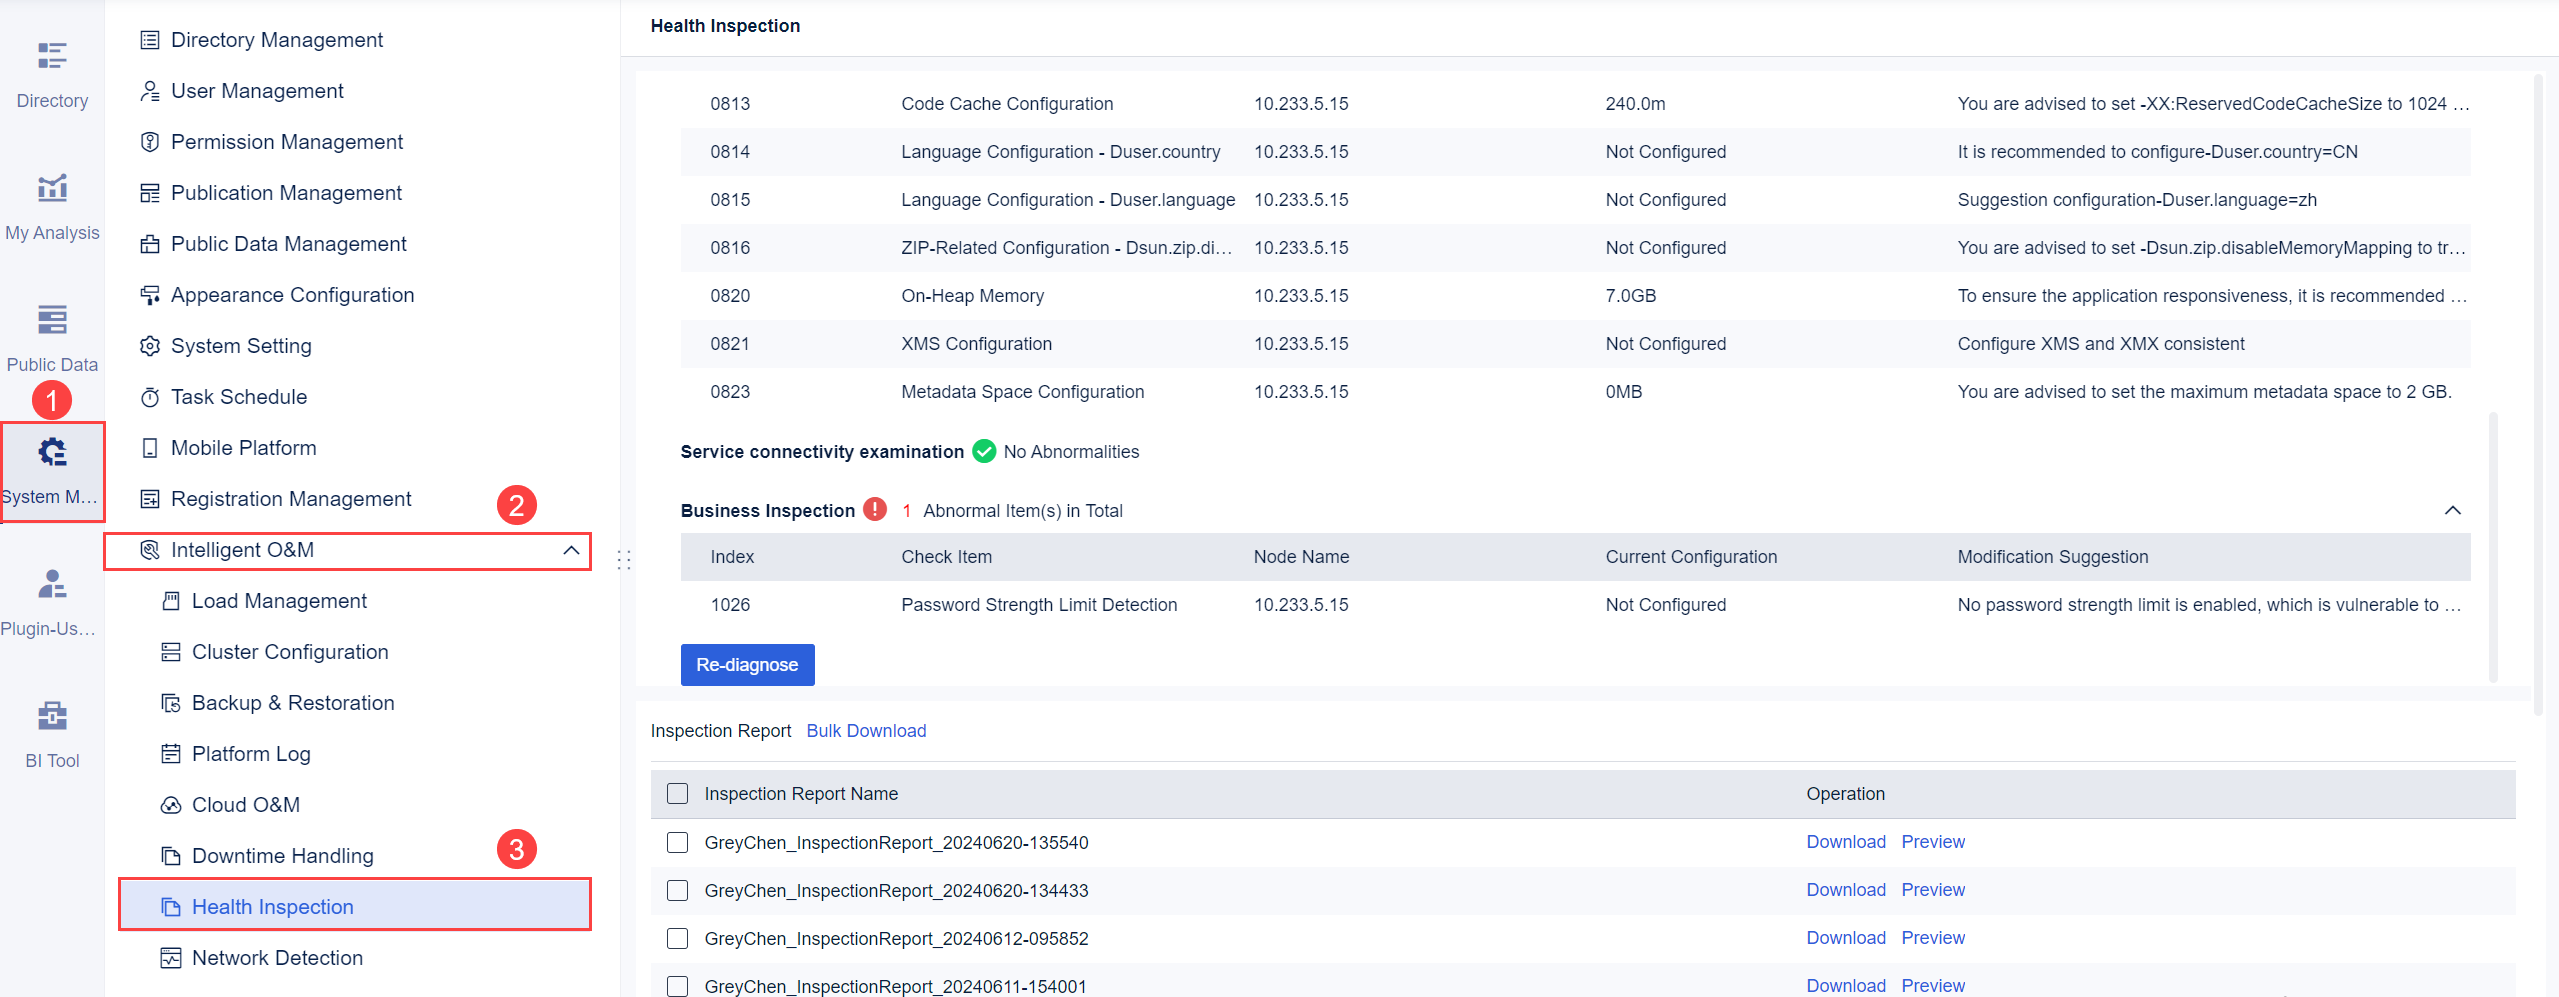Click the Task Schedule stopwatch icon

click(x=150, y=397)
